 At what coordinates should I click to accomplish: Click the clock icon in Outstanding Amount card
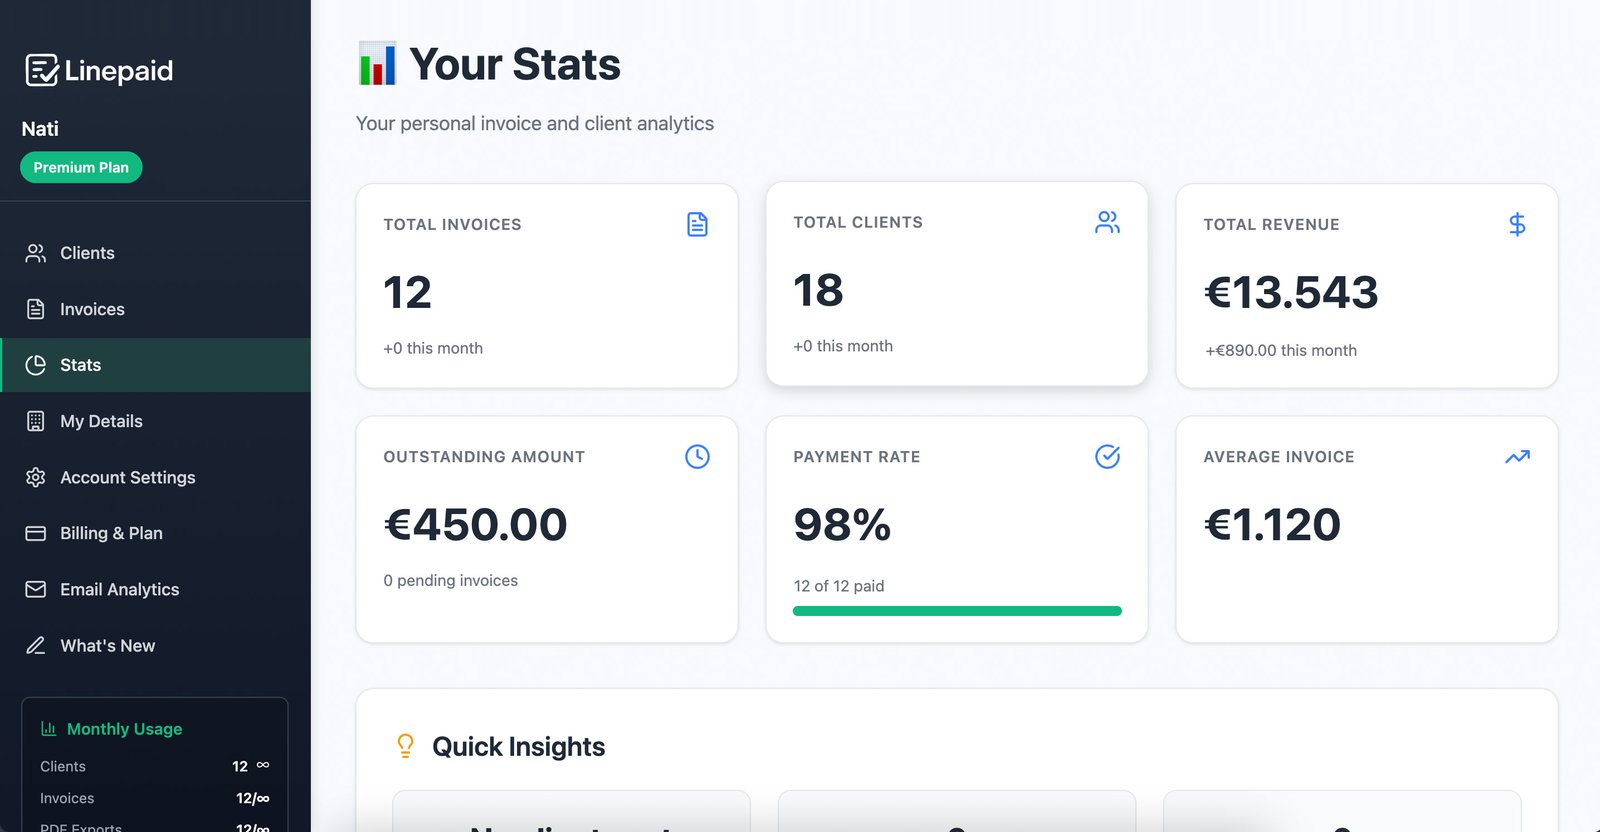[x=697, y=456]
